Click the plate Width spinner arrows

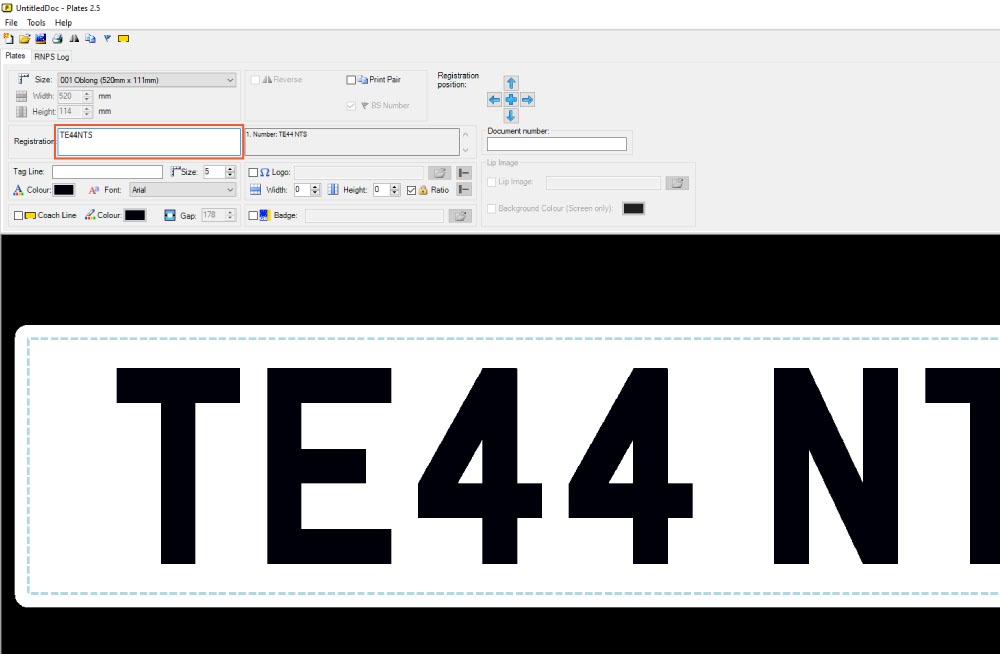(87, 96)
